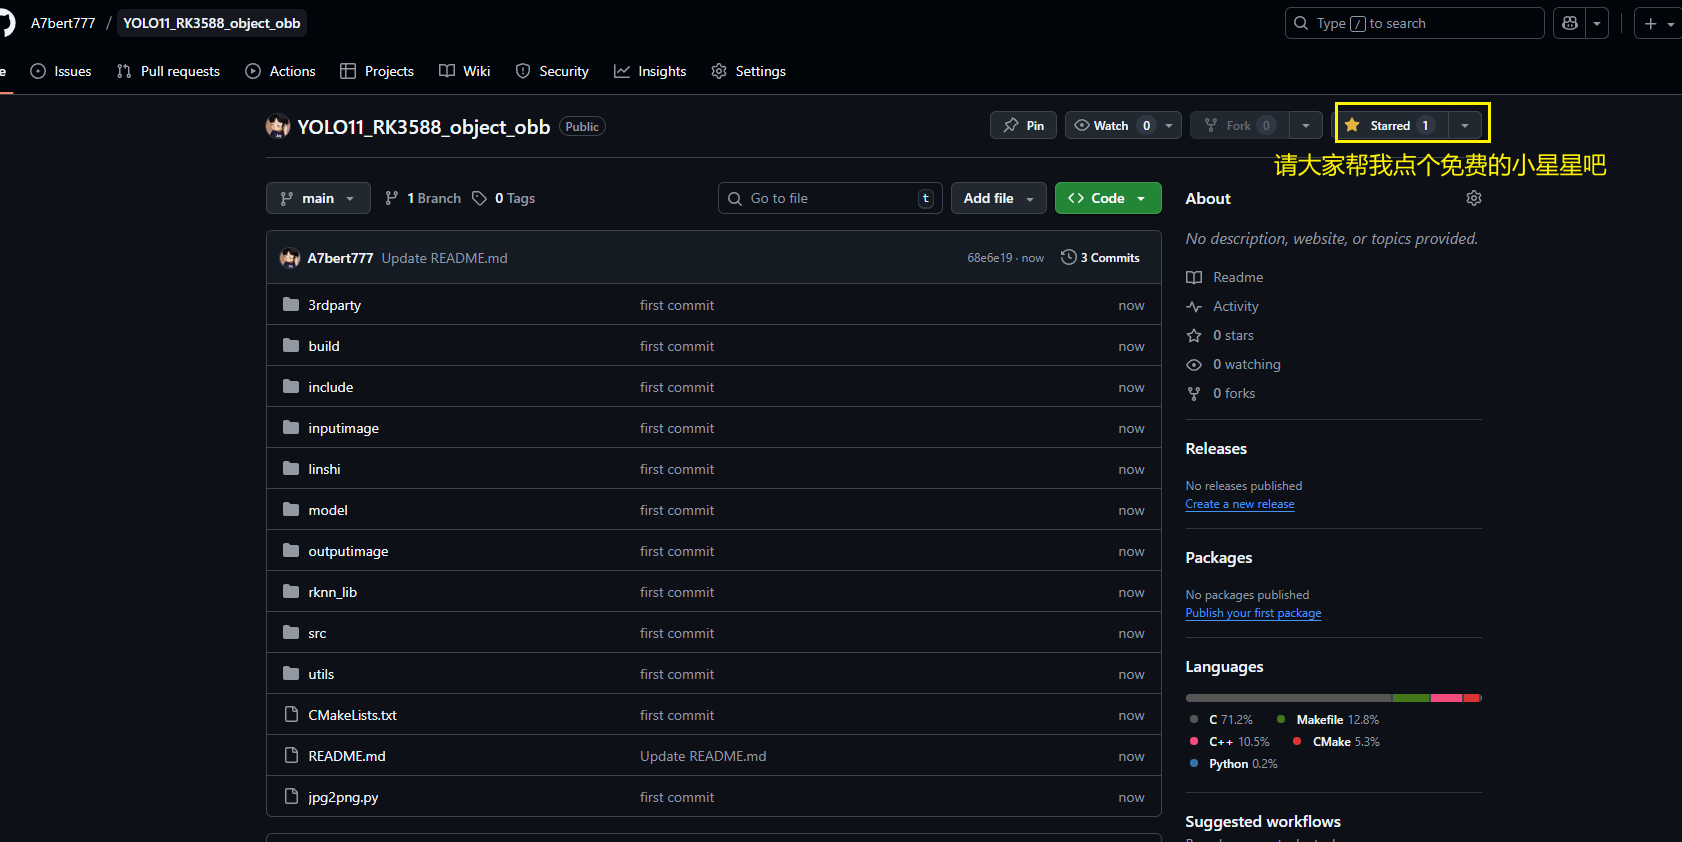Viewport: 1682px width, 842px height.
Task: Open the jpg2png.py file
Action: pyautogui.click(x=344, y=797)
